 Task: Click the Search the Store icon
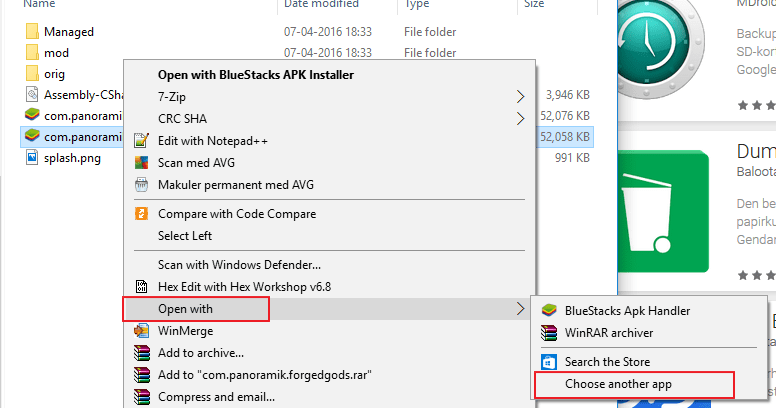[x=548, y=362]
